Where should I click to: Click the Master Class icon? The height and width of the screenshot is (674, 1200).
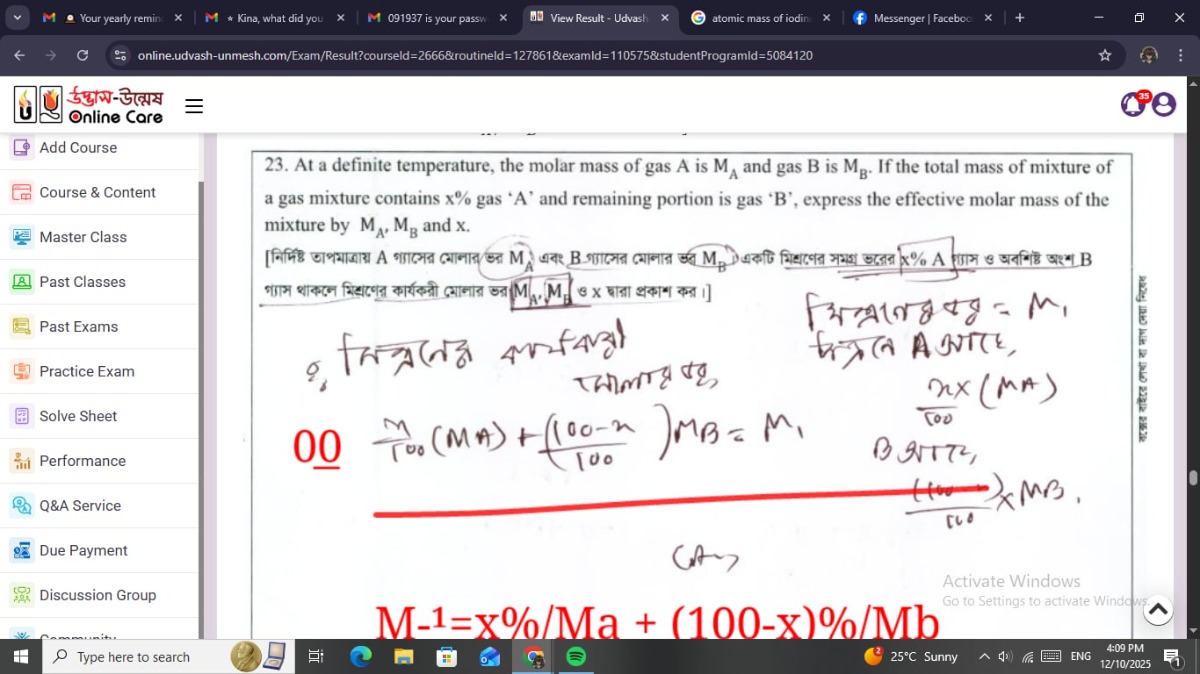pos(22,237)
